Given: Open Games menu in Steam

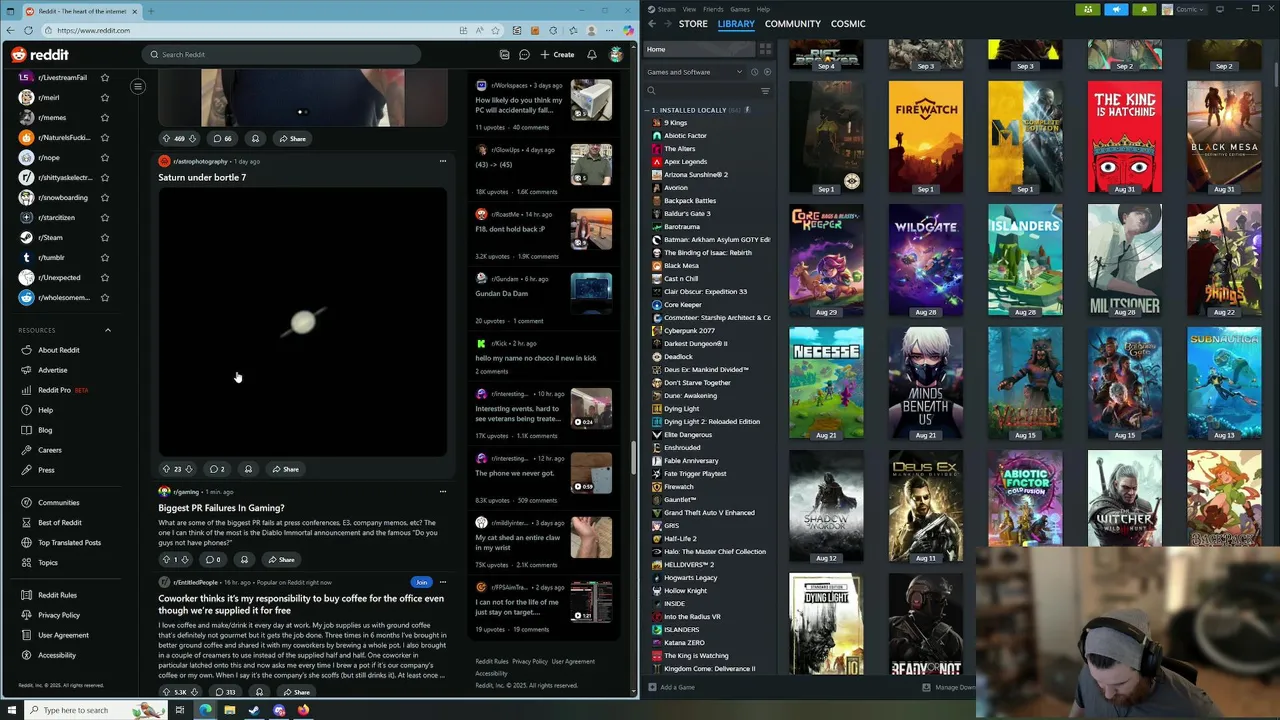Looking at the screenshot, I should [x=740, y=9].
